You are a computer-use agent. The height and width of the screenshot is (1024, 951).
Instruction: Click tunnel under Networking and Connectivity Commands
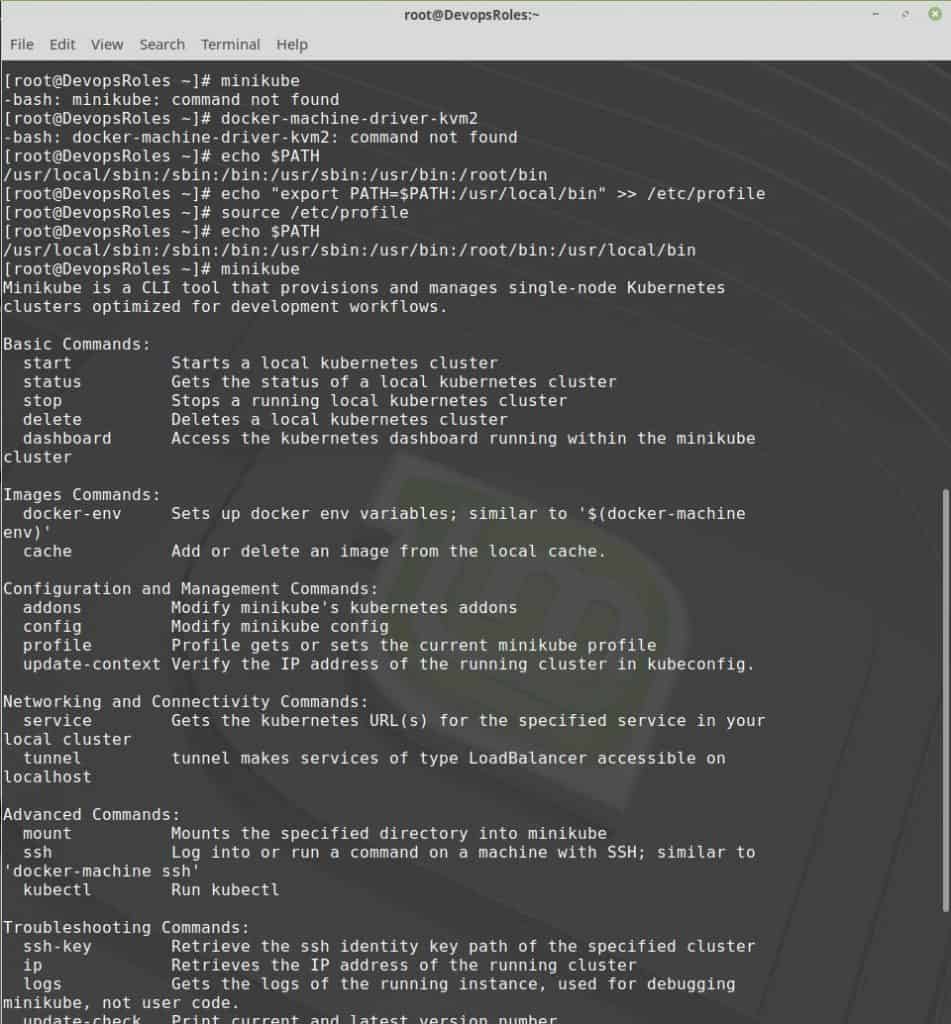pos(51,758)
